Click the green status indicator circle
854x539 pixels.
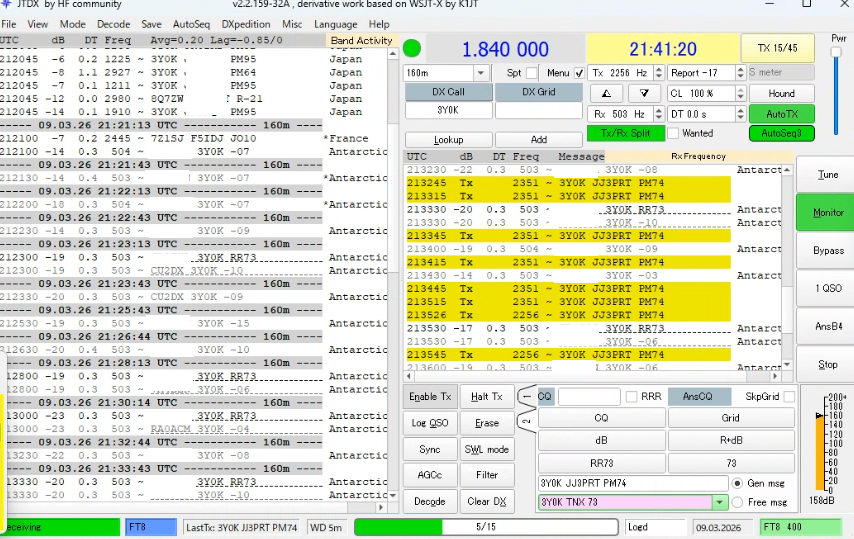pos(412,48)
